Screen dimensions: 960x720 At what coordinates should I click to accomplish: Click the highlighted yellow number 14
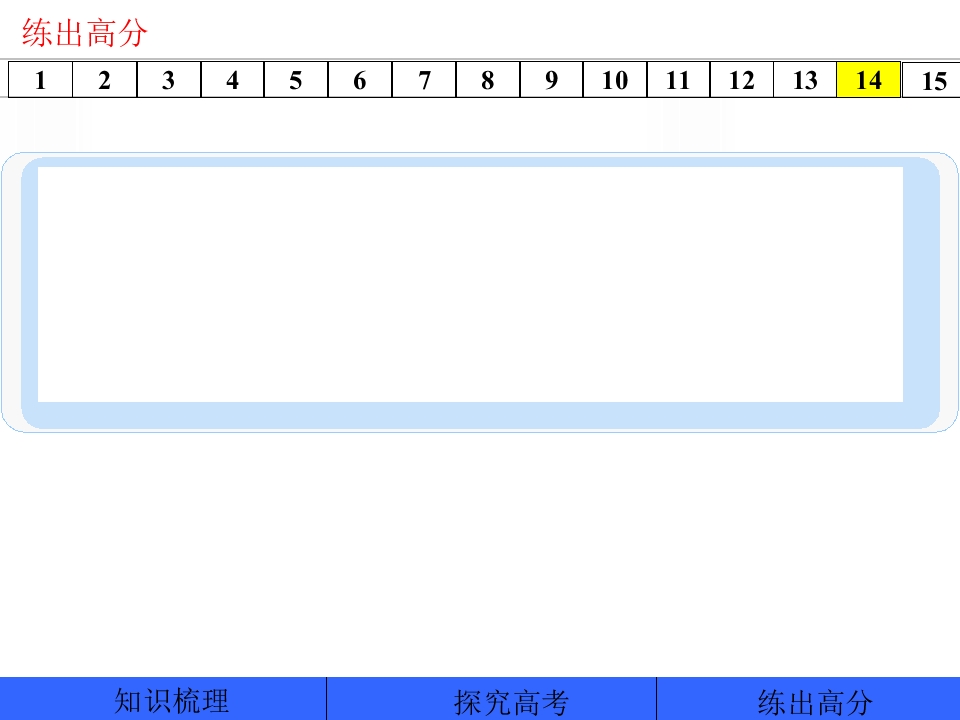coord(869,80)
